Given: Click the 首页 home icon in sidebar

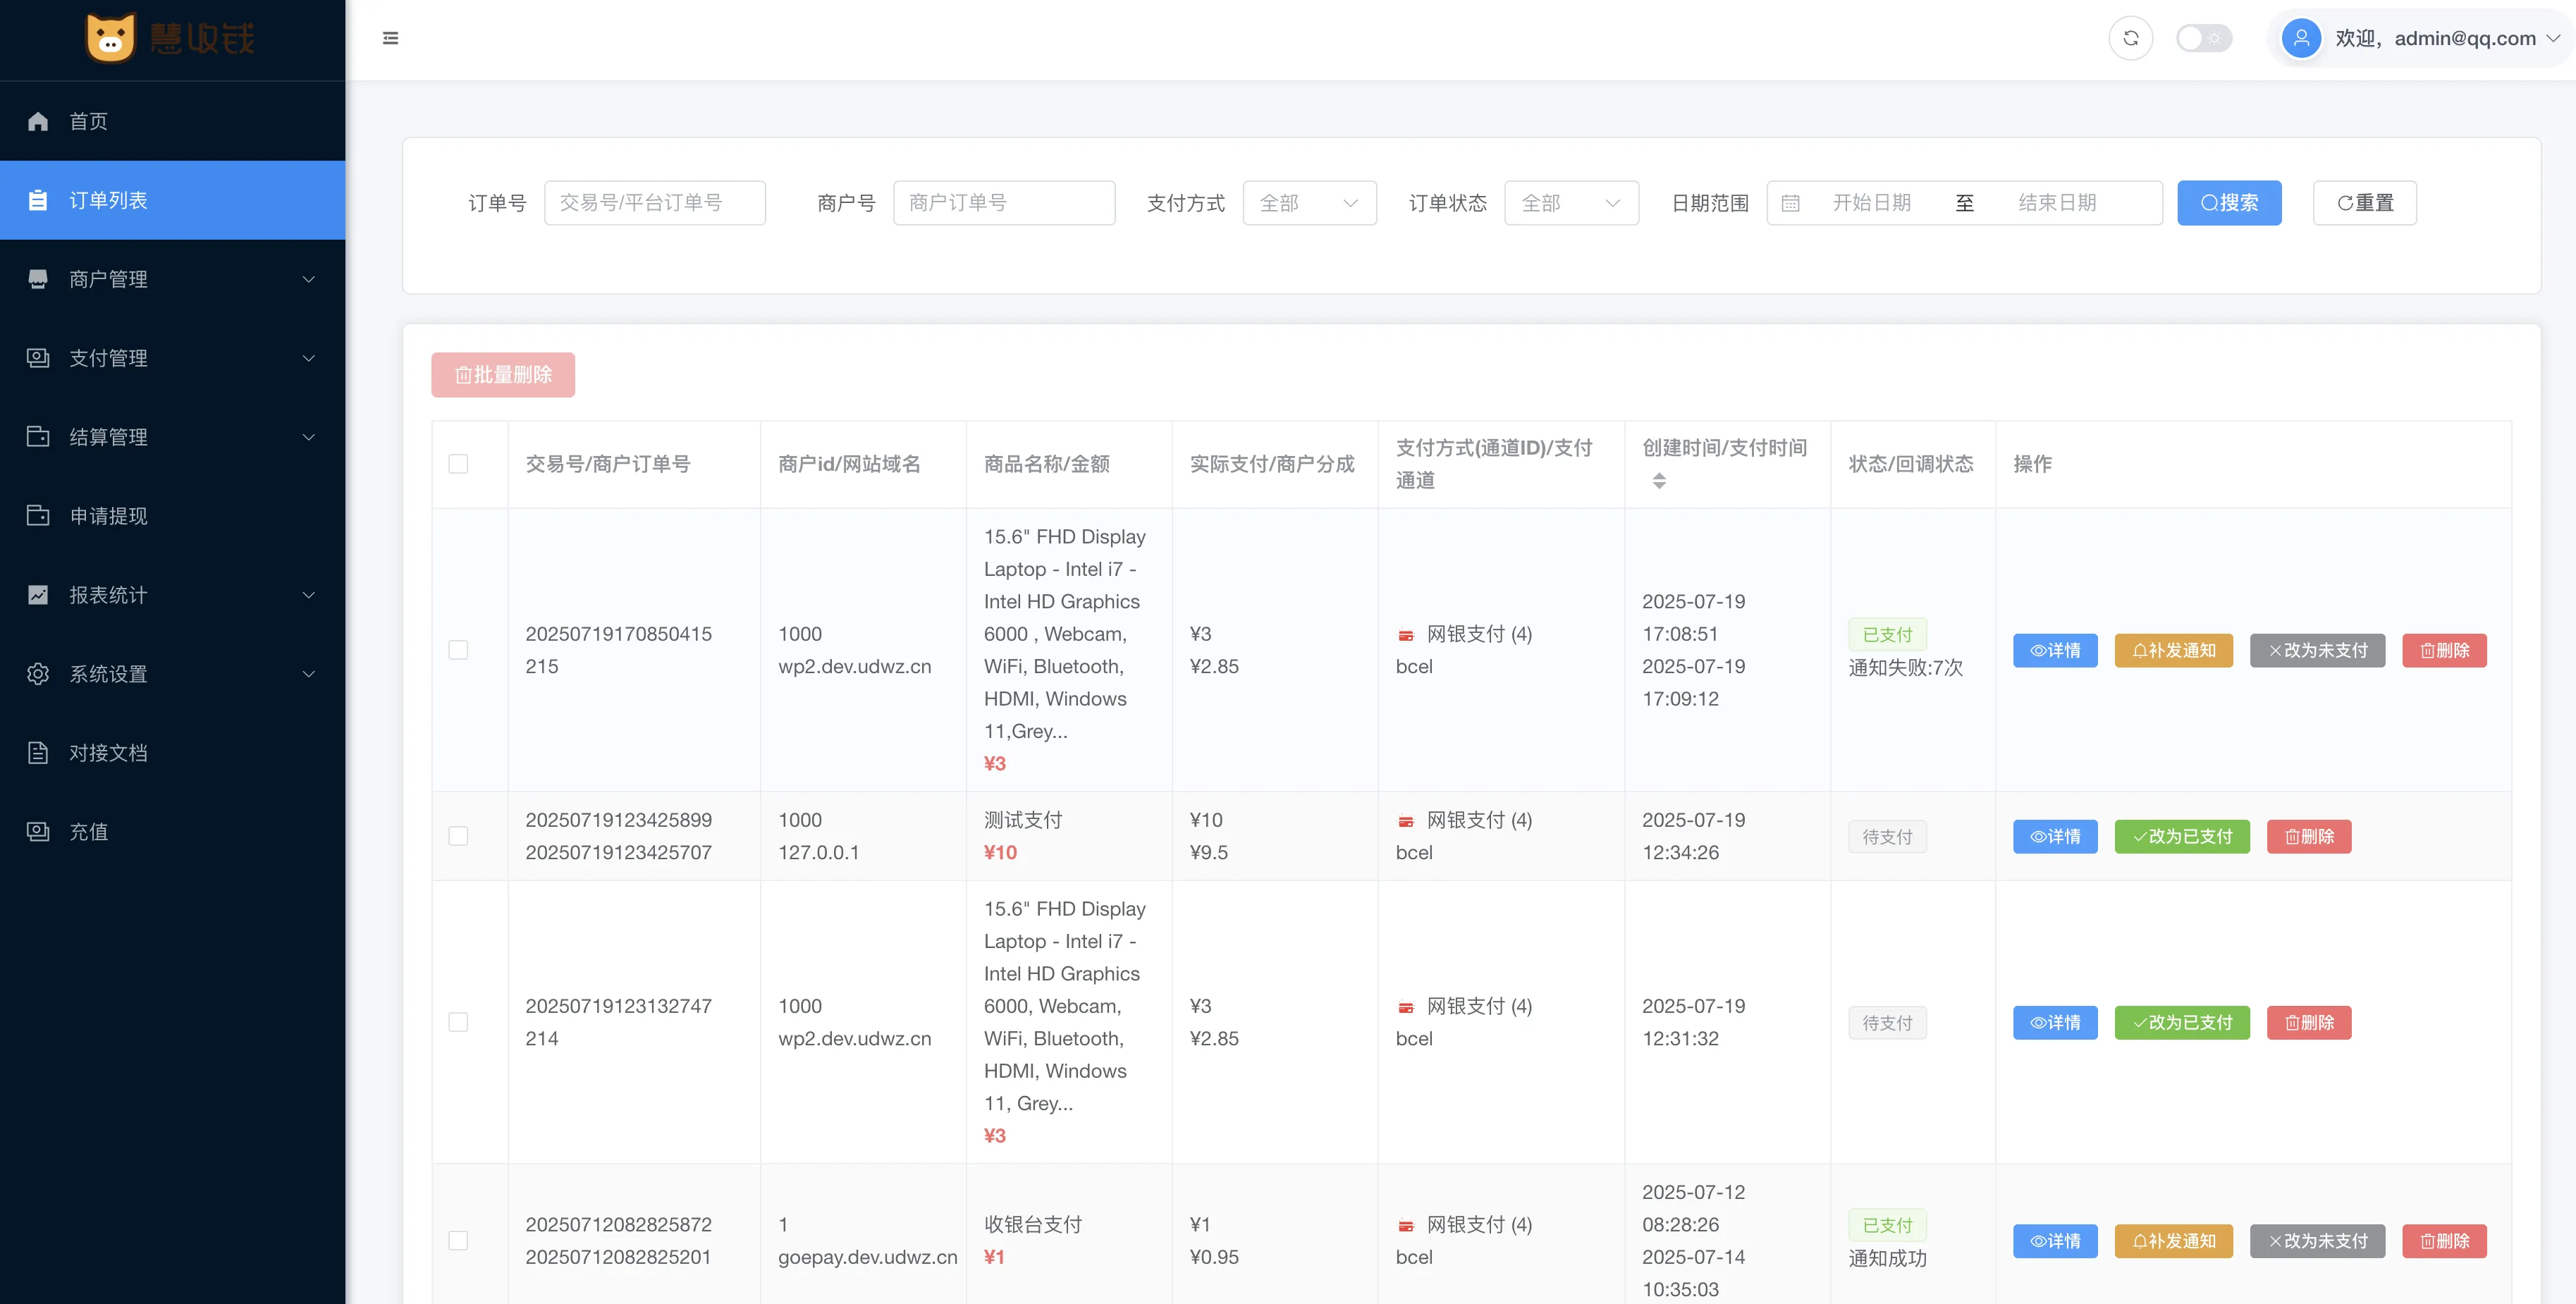Looking at the screenshot, I should click(38, 121).
